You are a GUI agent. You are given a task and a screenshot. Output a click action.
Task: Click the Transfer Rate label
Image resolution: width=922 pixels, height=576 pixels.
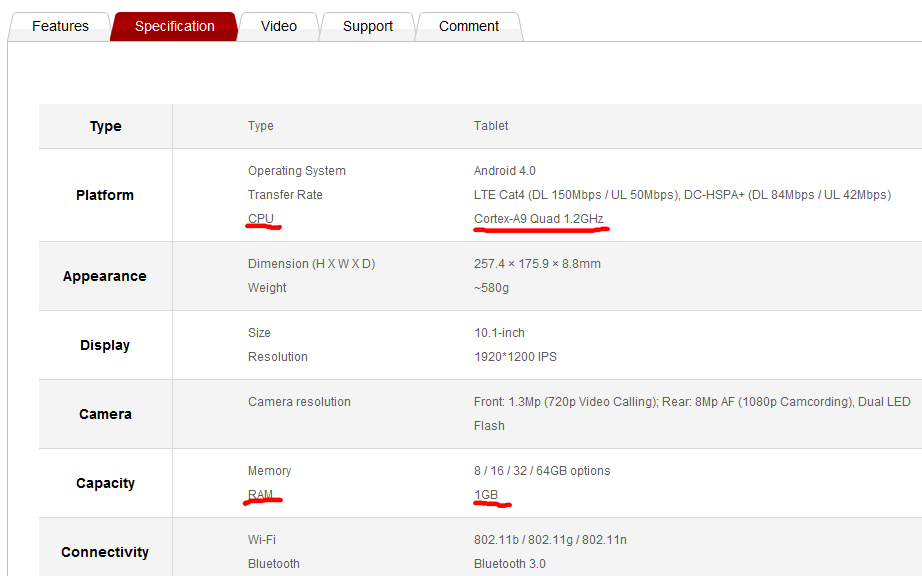(x=285, y=195)
